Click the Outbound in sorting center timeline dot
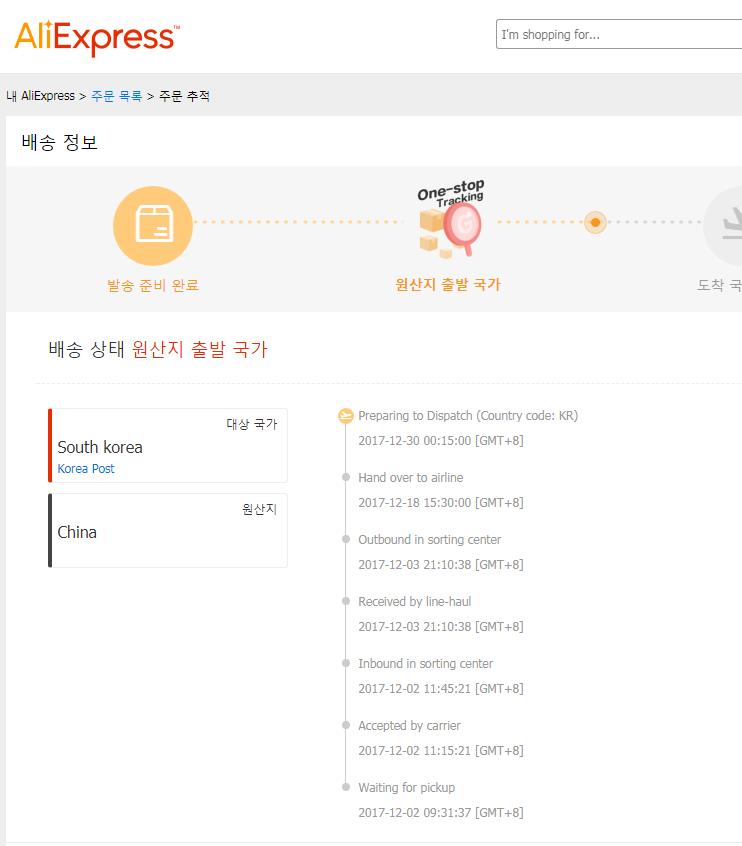Viewport: 742px width, 846px height. pos(346,540)
